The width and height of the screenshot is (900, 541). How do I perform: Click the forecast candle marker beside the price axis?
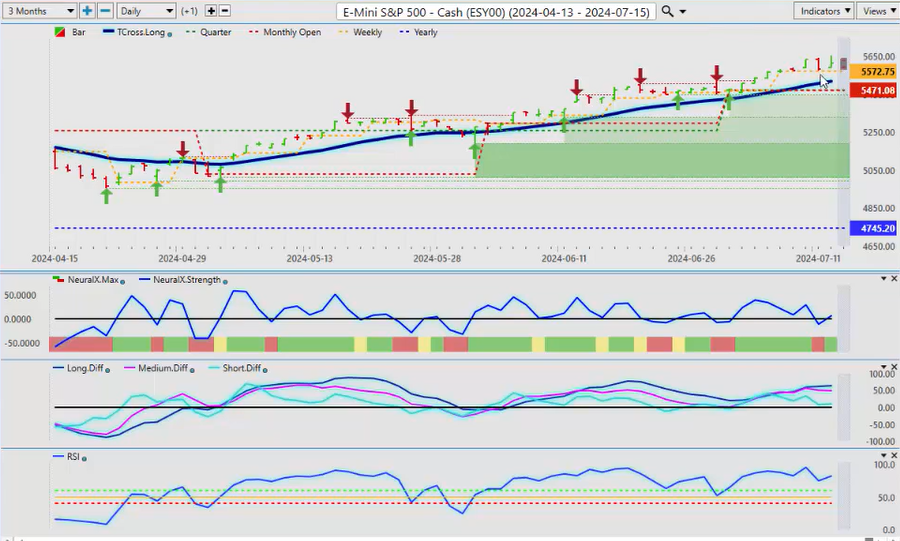(843, 64)
